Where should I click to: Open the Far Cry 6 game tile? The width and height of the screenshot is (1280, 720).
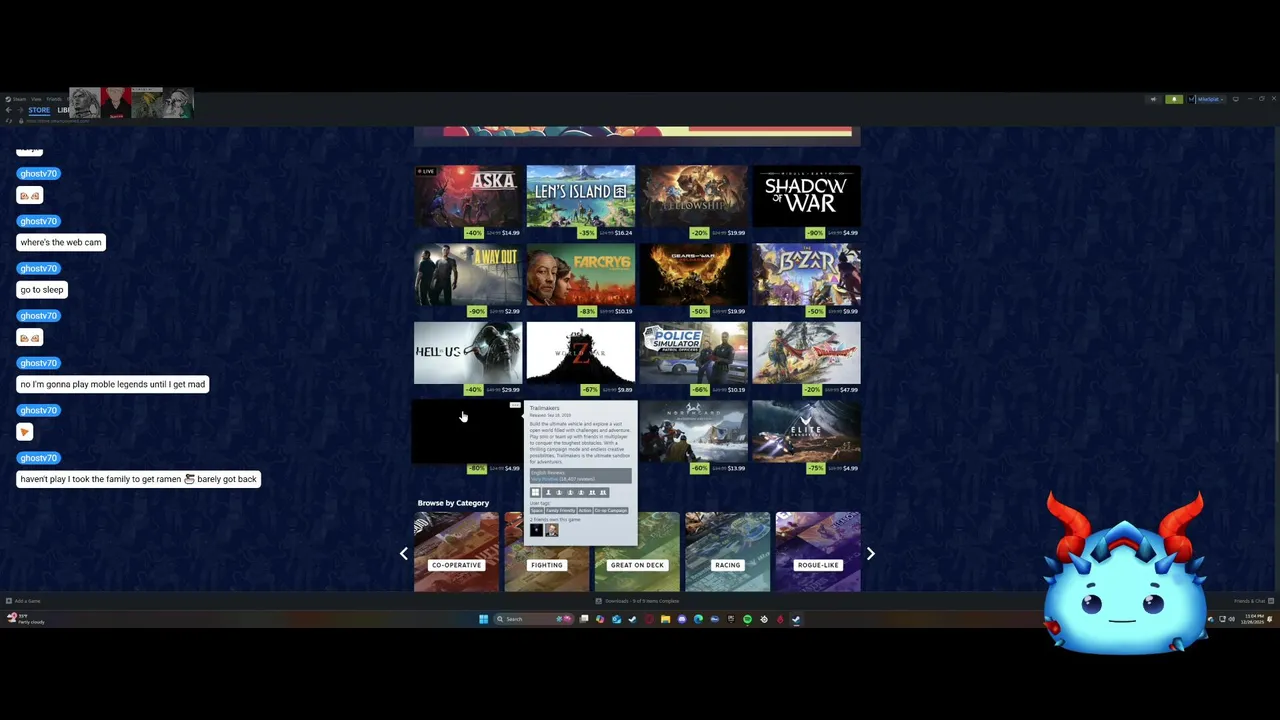580,279
